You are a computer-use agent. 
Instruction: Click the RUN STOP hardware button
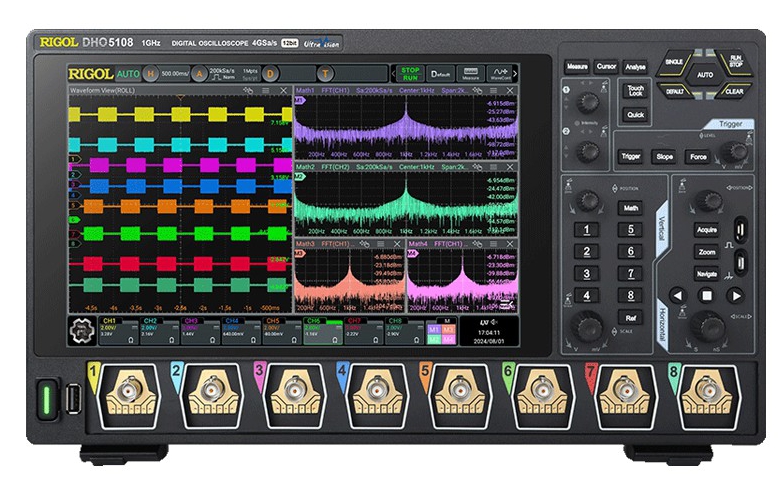[735, 62]
